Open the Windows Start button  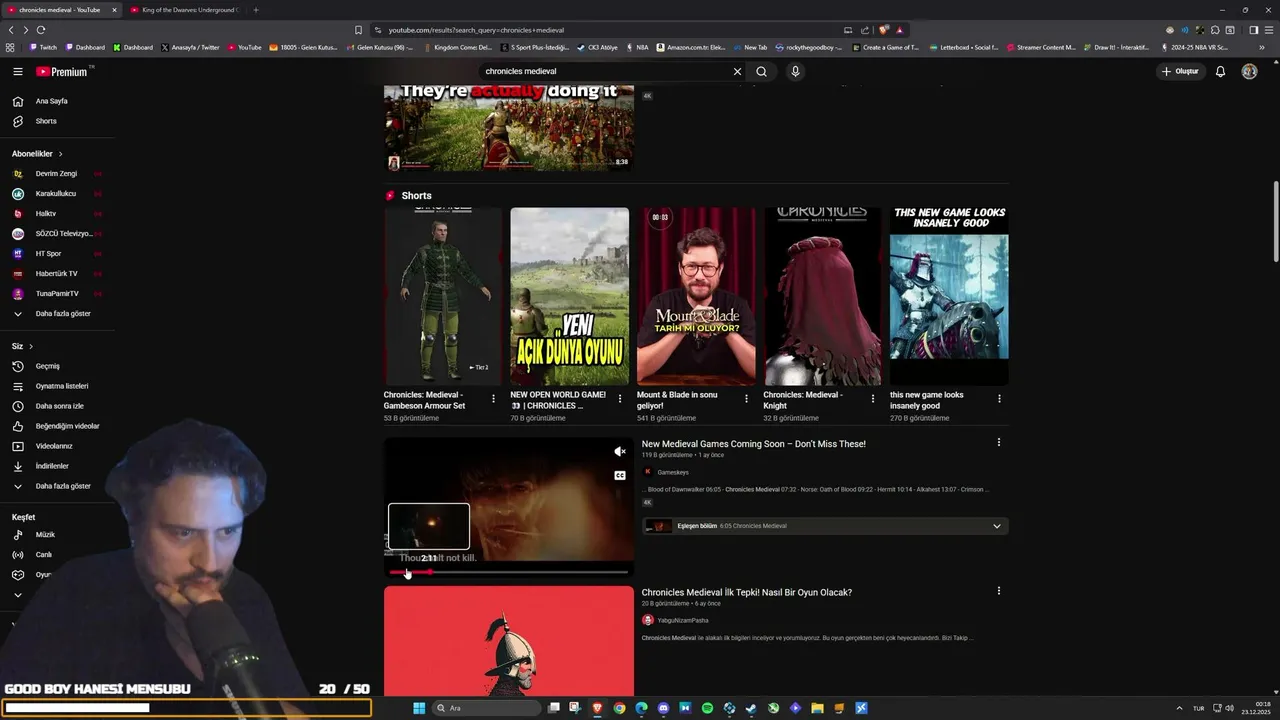coord(419,708)
